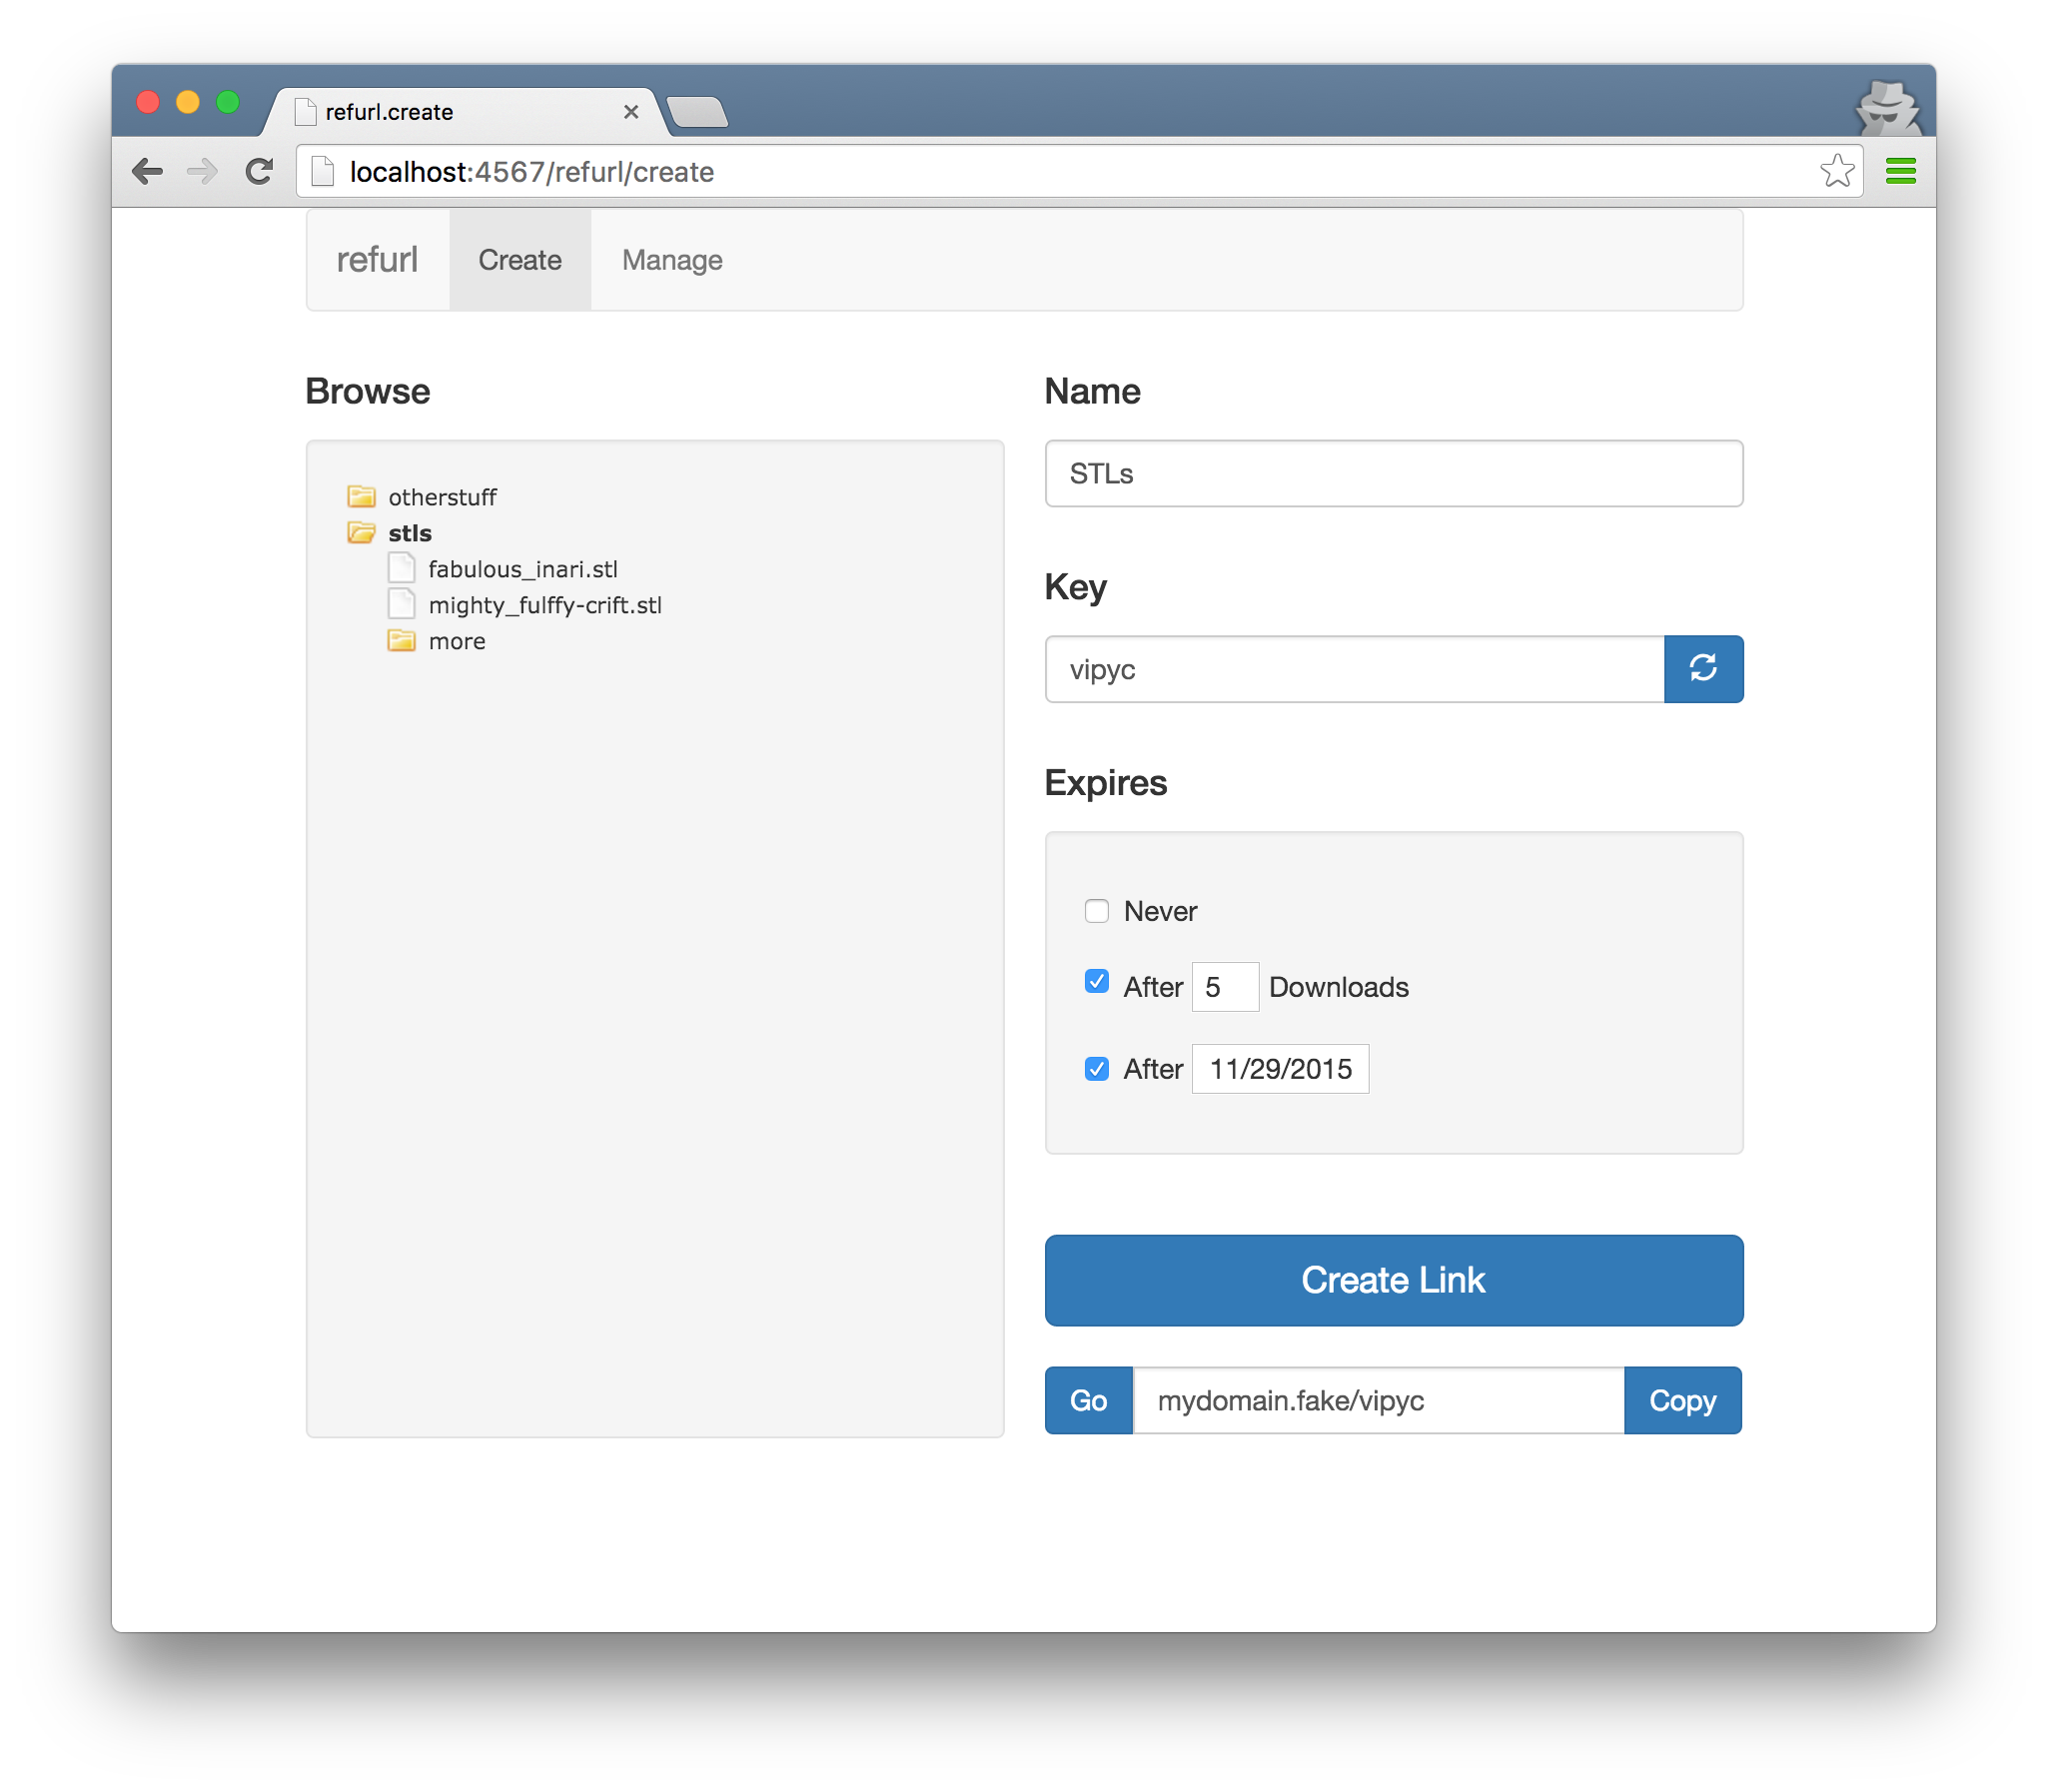2048x1792 pixels.
Task: Click the page icon in the address bar
Action: (322, 172)
